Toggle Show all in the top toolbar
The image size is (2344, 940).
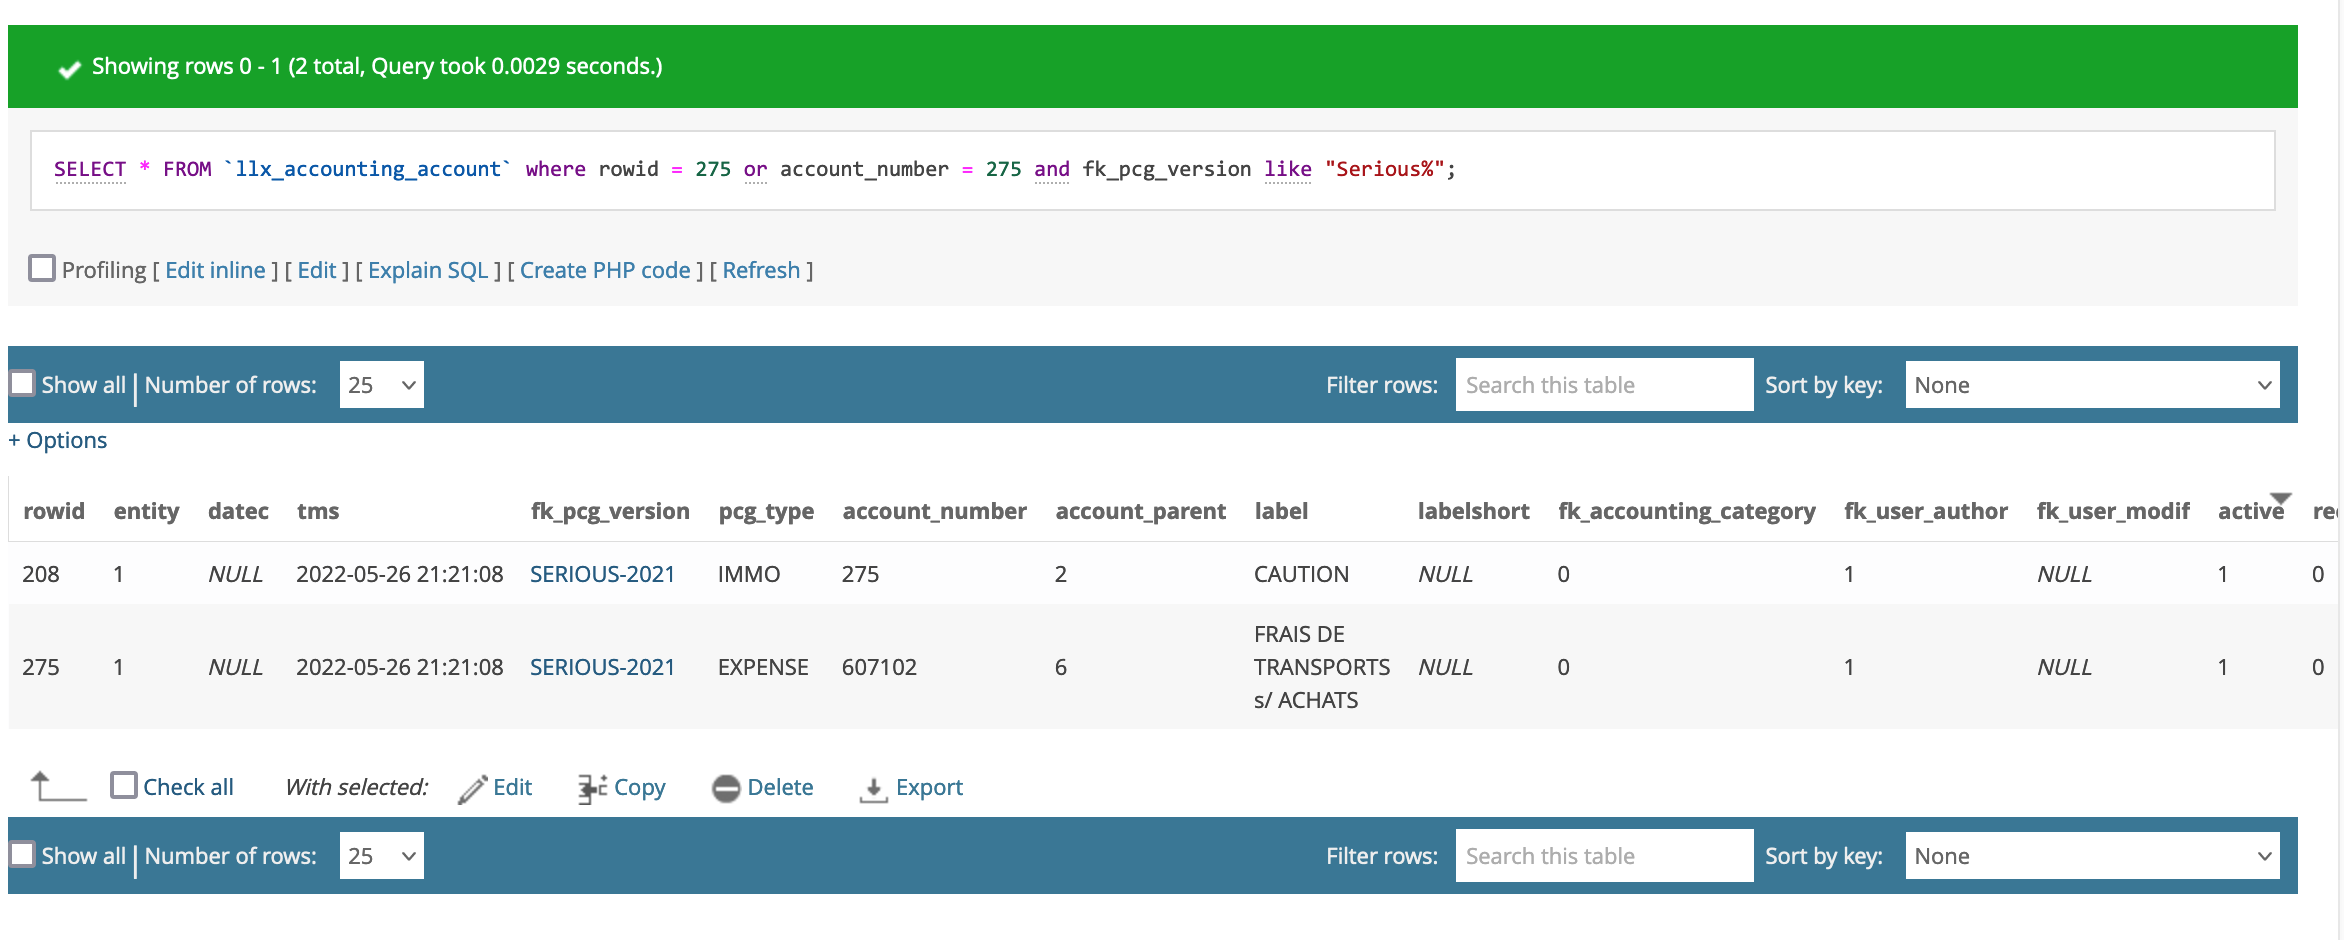(23, 383)
